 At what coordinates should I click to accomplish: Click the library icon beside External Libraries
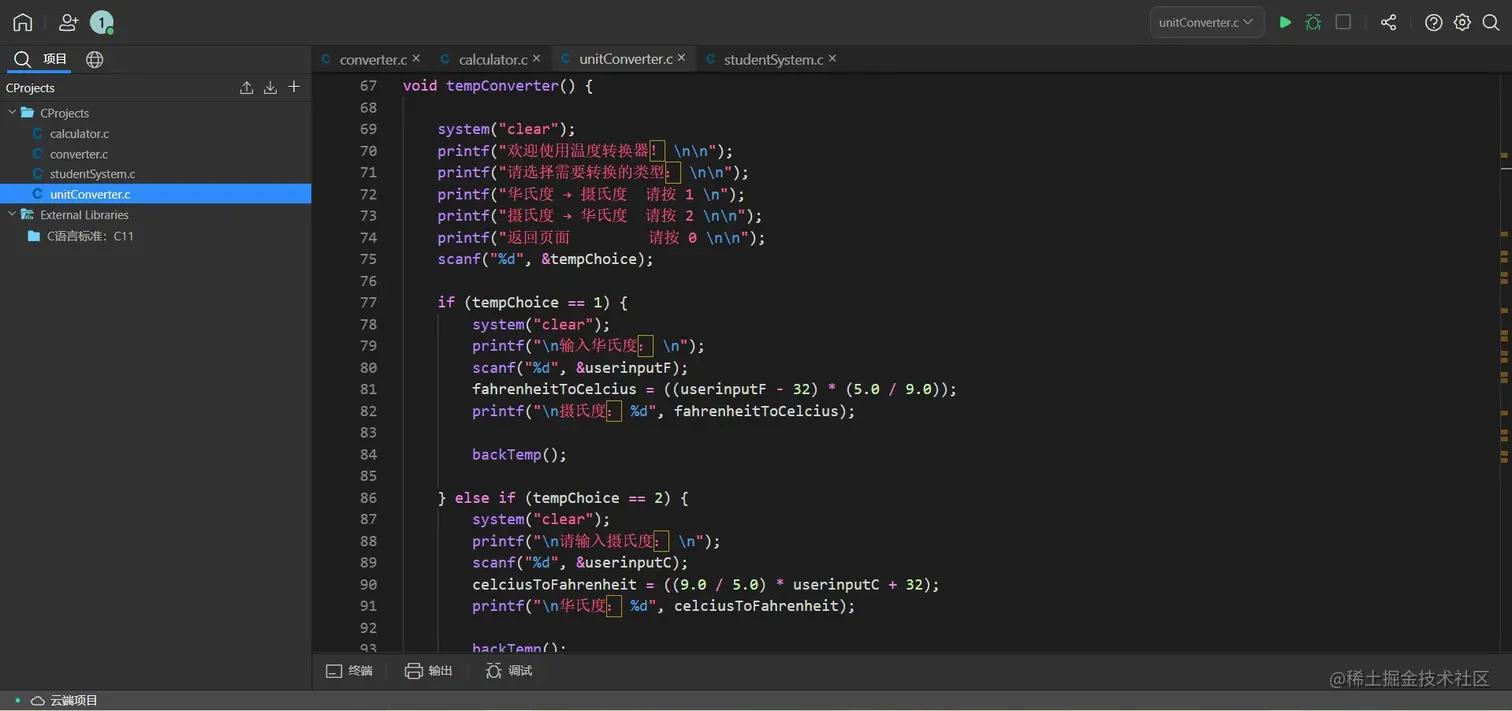28,214
